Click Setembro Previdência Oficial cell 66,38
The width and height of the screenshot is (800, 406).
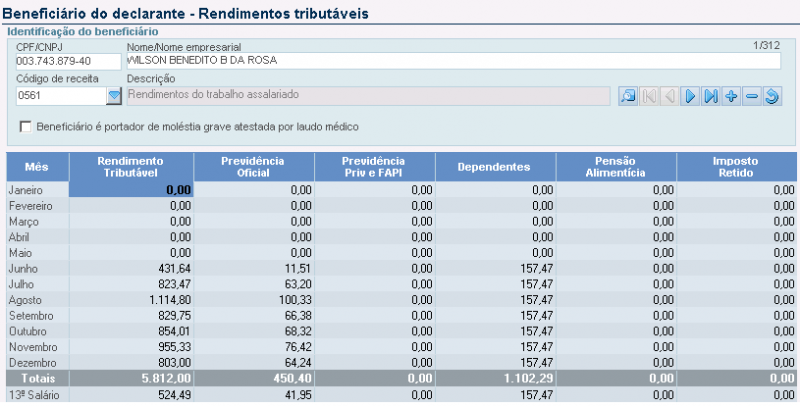(x=254, y=316)
